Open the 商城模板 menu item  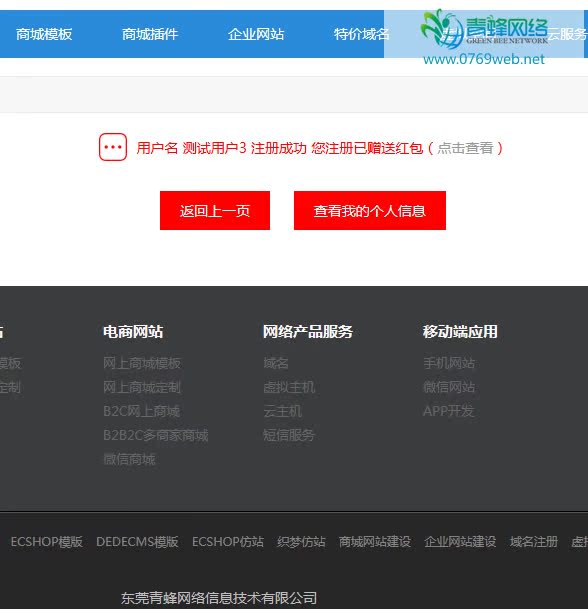(44, 34)
